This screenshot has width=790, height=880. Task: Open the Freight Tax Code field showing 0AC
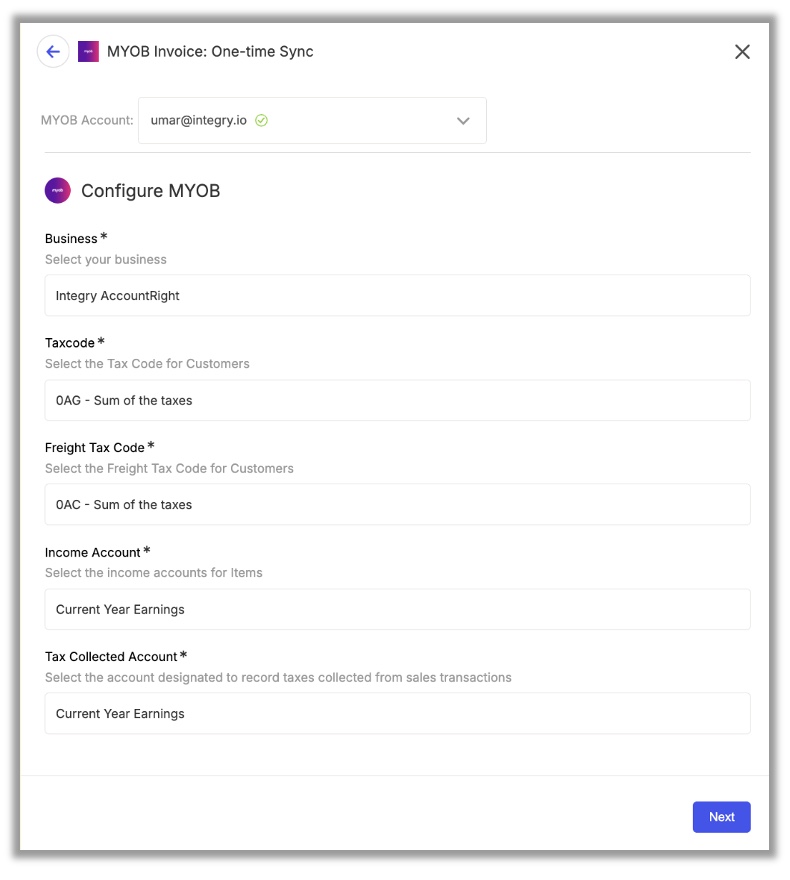tap(397, 505)
